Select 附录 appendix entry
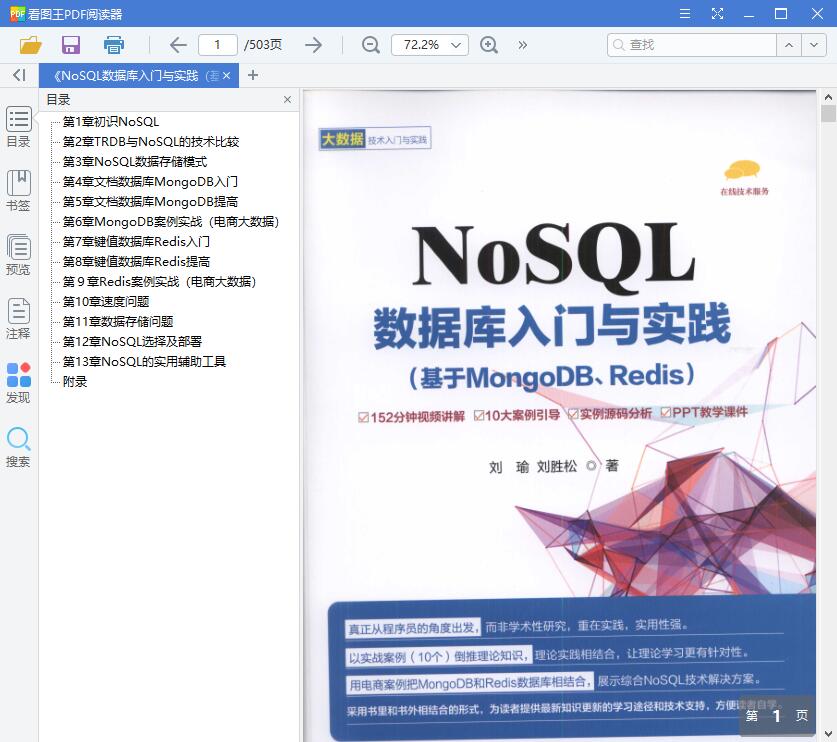 (x=75, y=382)
